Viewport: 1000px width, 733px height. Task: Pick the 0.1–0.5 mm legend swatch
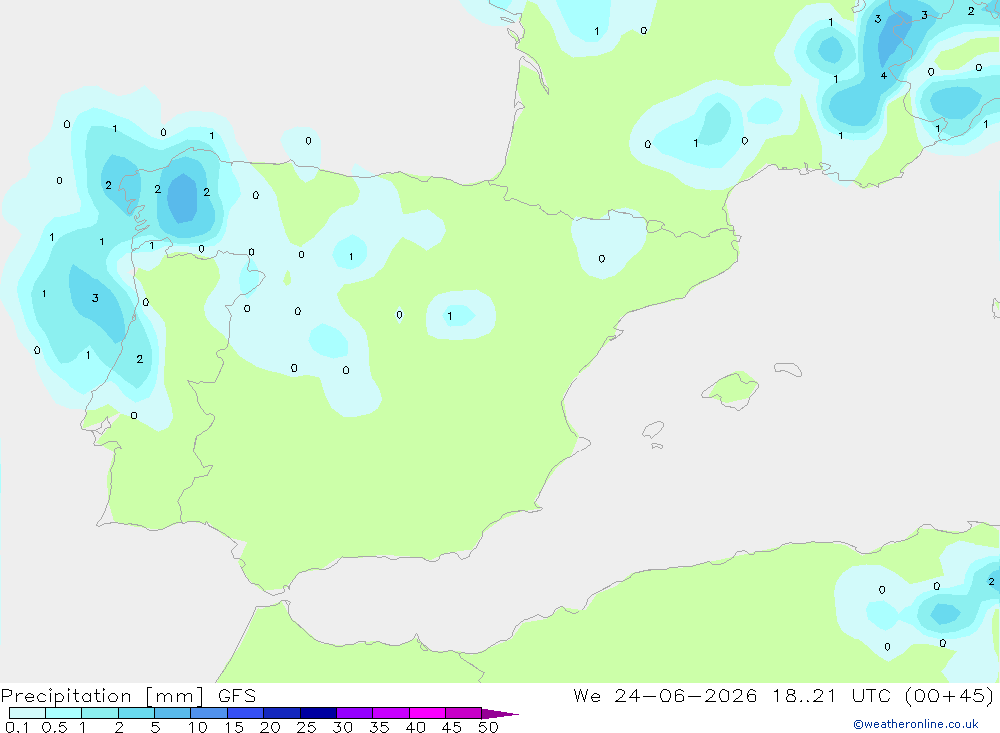(x=27, y=713)
